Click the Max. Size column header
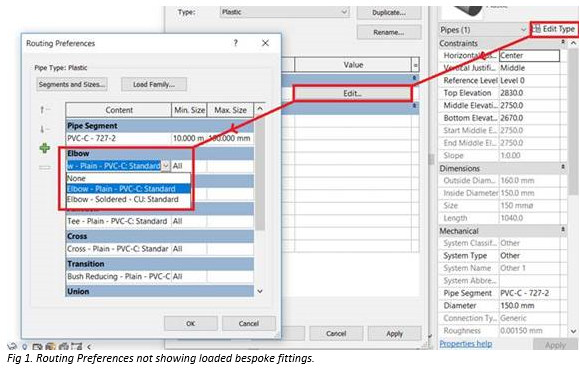 click(230, 110)
